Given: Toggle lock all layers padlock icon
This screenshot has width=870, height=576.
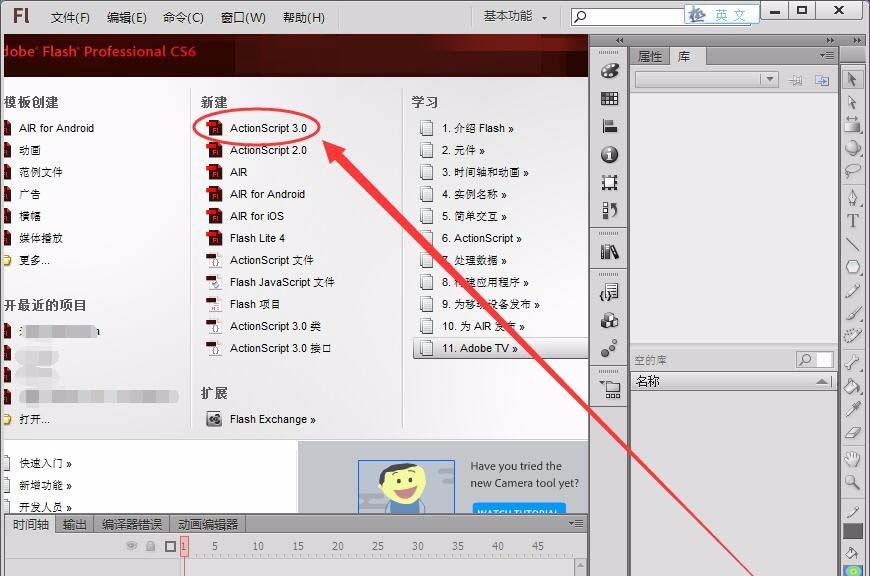Looking at the screenshot, I should 150,546.
